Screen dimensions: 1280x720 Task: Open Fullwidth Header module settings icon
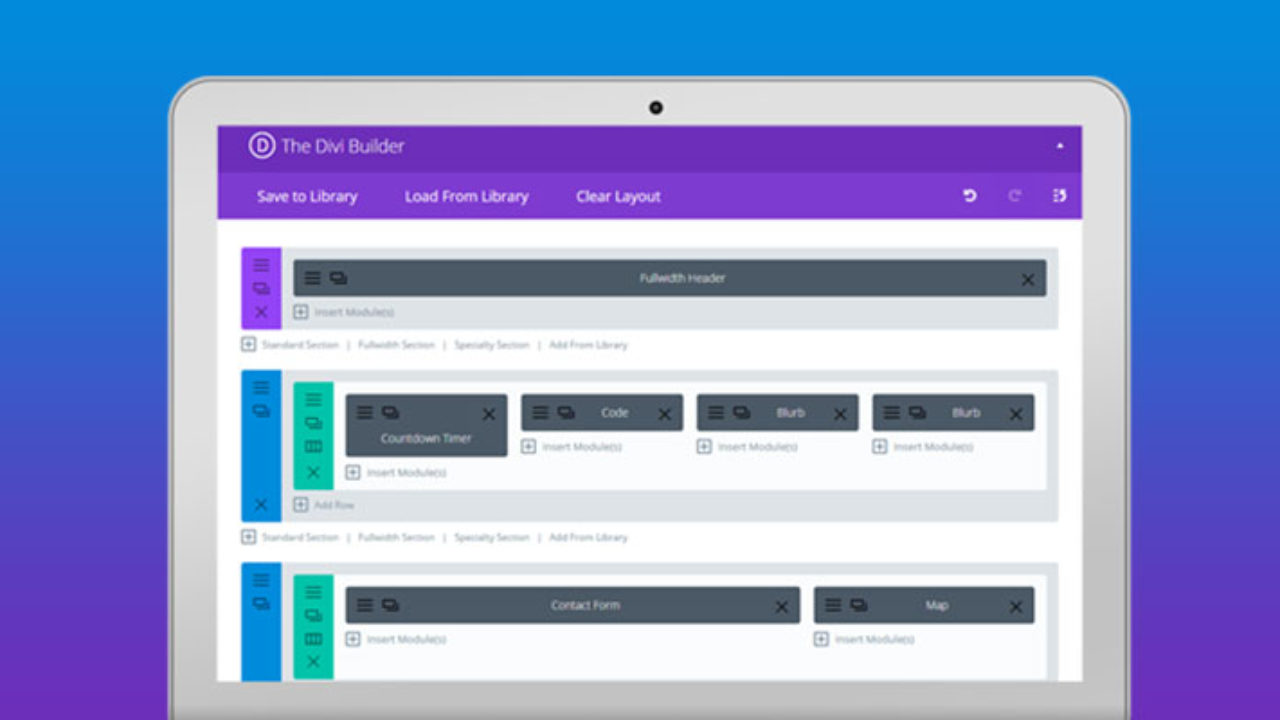pyautogui.click(x=313, y=278)
